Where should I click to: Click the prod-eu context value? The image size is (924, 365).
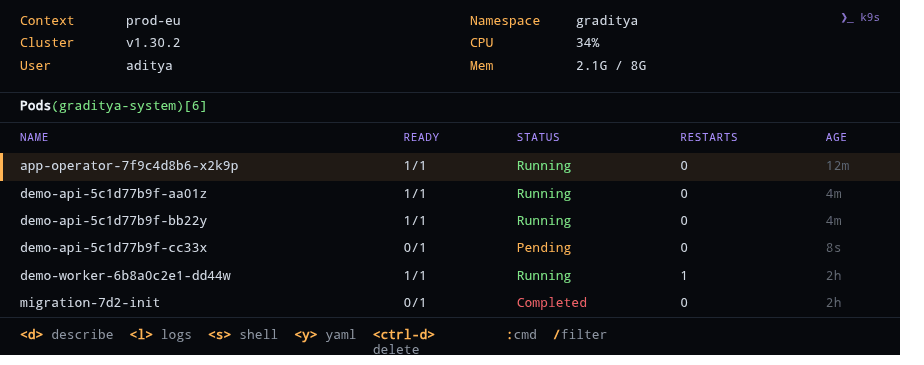[x=153, y=21]
